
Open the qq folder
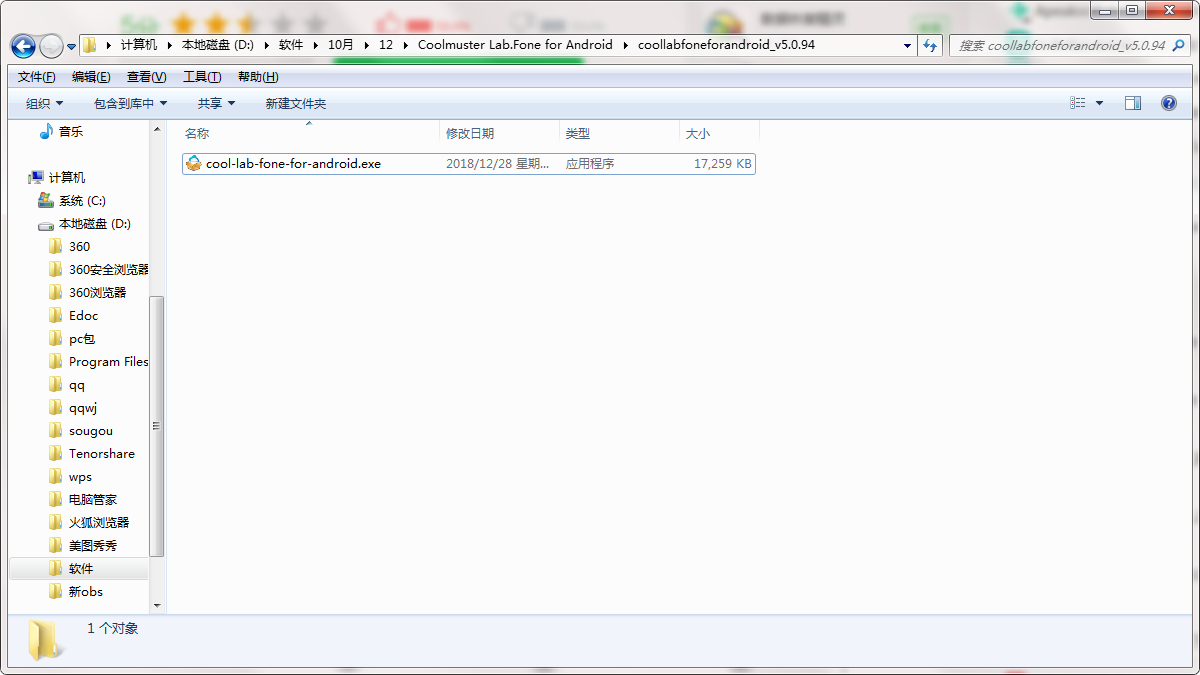77,384
